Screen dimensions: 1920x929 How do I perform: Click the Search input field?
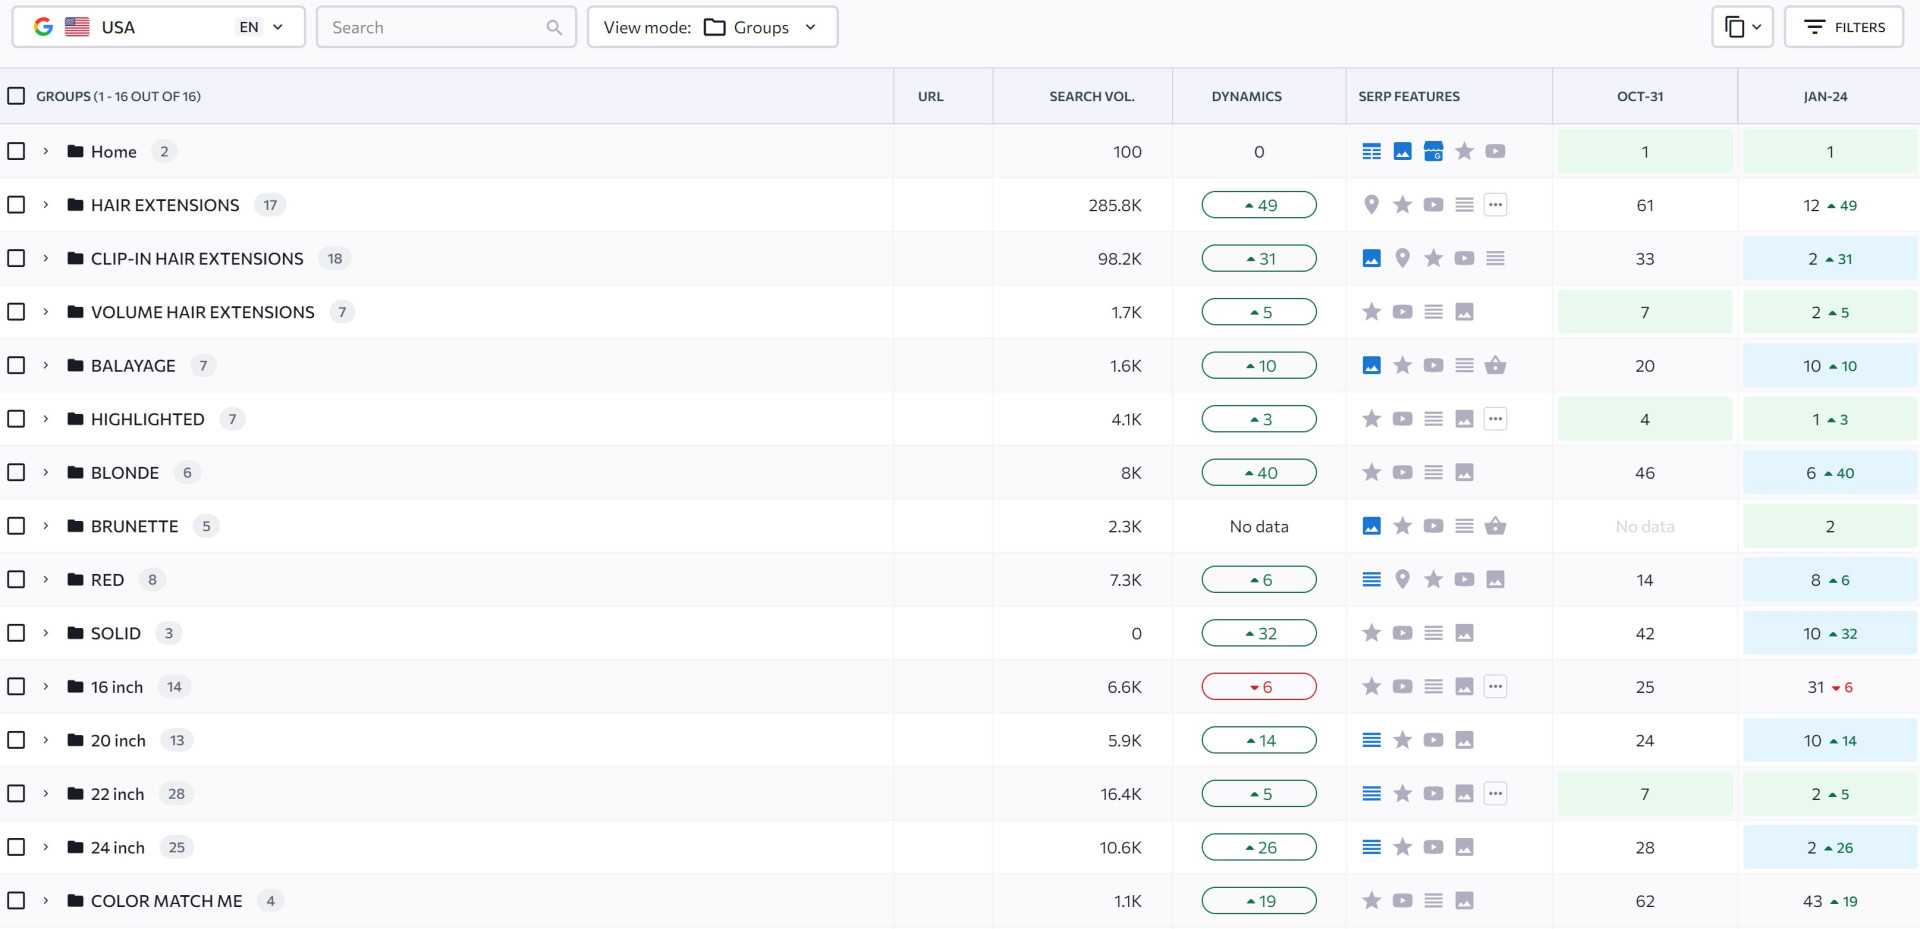click(x=437, y=27)
